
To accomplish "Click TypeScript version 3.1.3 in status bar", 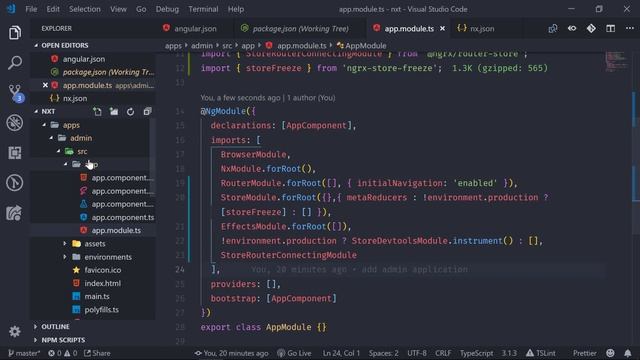I will pyautogui.click(x=509, y=353).
